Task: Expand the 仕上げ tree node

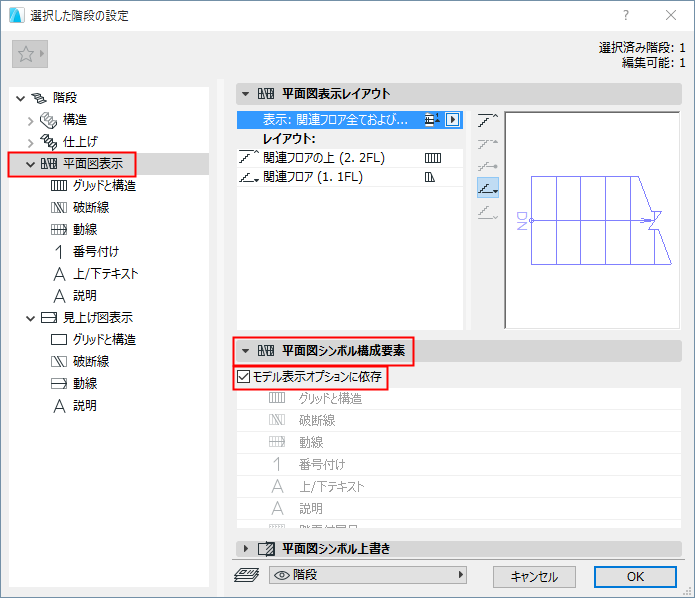Action: point(31,142)
